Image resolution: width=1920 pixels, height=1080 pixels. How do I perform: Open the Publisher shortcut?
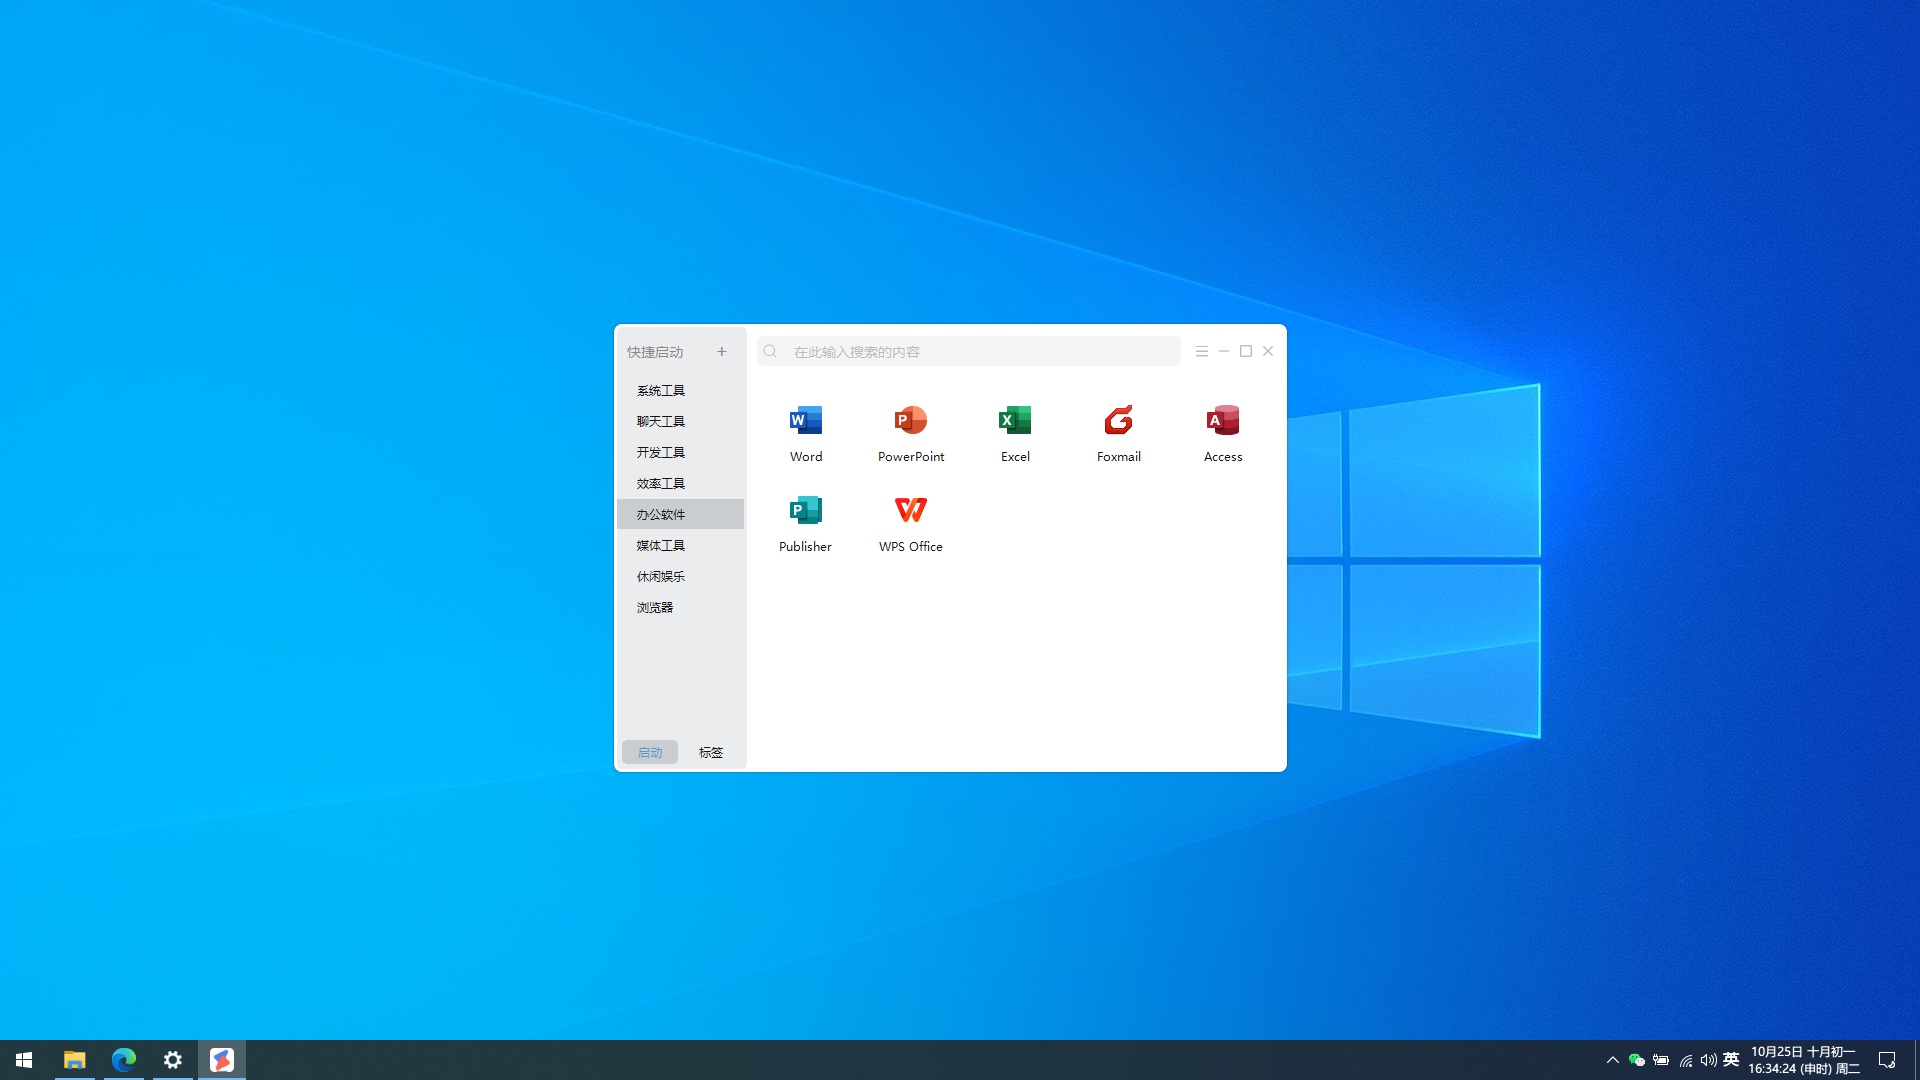(805, 511)
